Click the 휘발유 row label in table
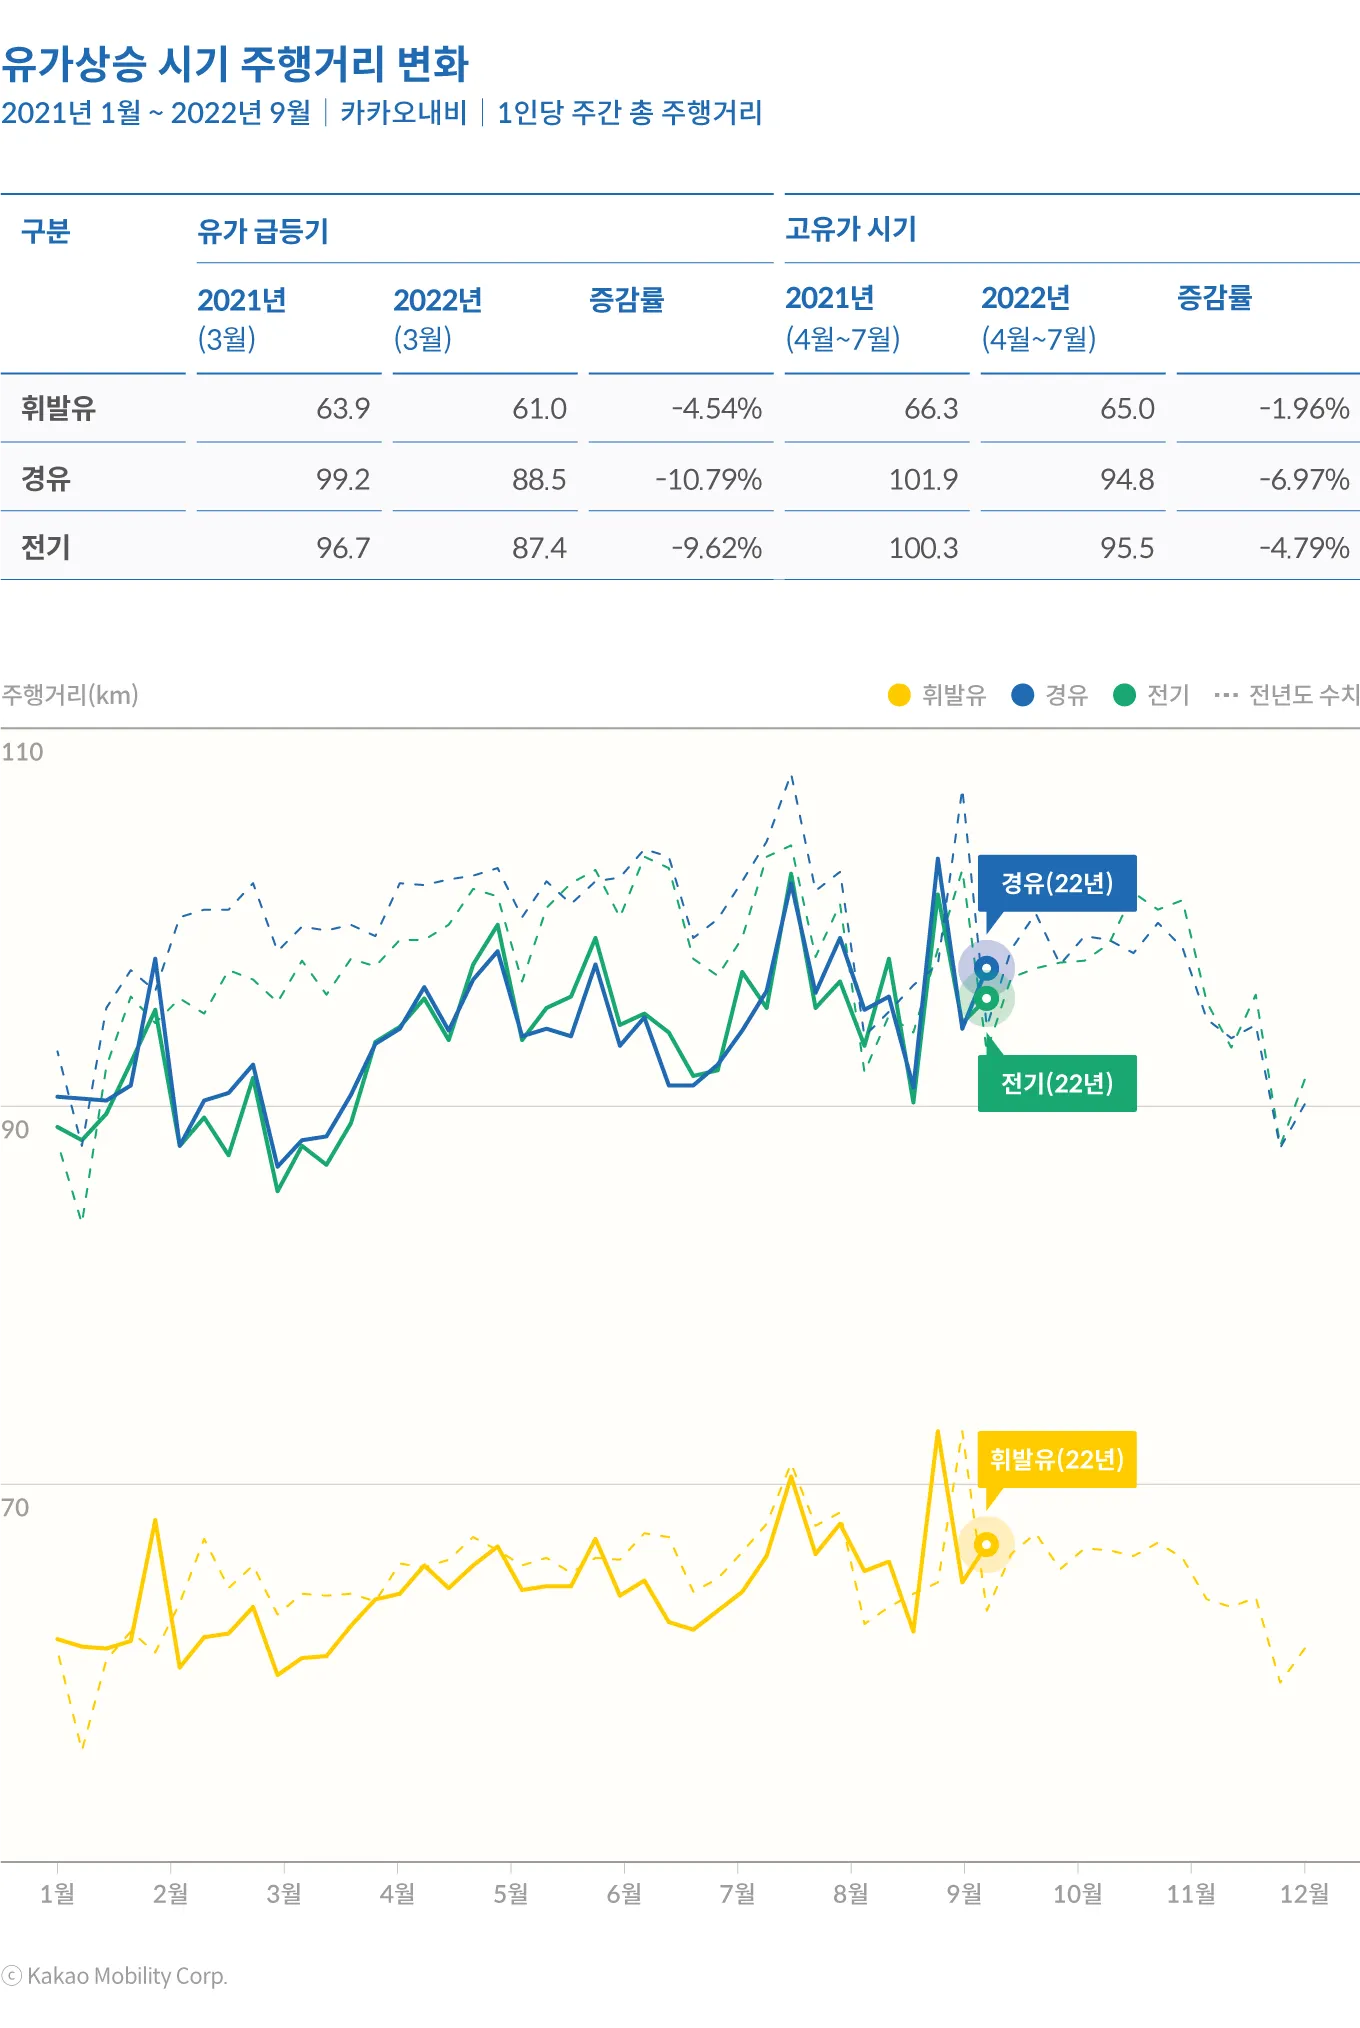The image size is (1360, 2028). pyautogui.click(x=58, y=408)
